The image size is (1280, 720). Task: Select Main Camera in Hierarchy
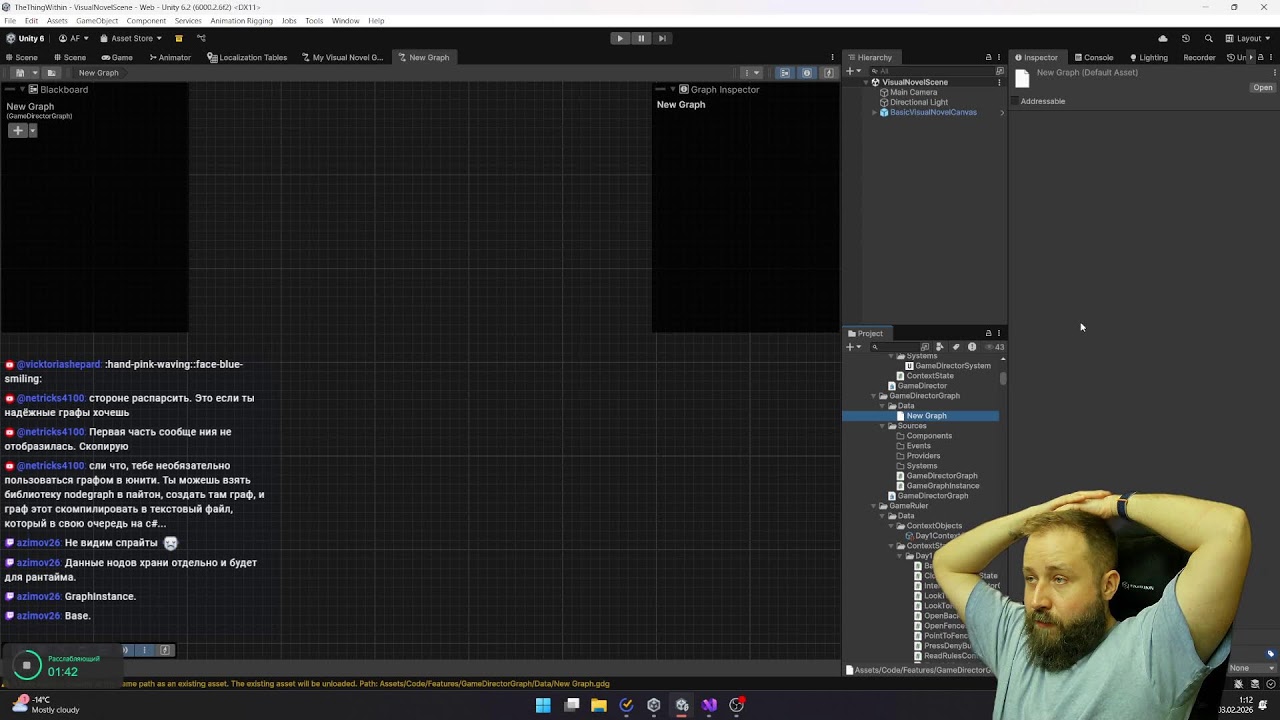pos(913,92)
